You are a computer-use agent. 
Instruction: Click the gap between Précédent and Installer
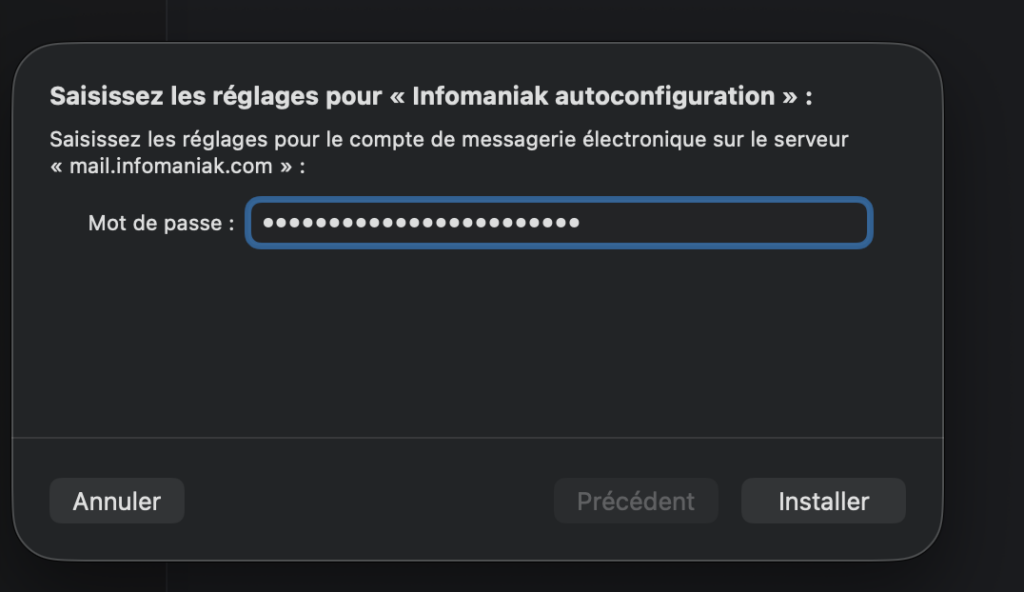coord(729,501)
